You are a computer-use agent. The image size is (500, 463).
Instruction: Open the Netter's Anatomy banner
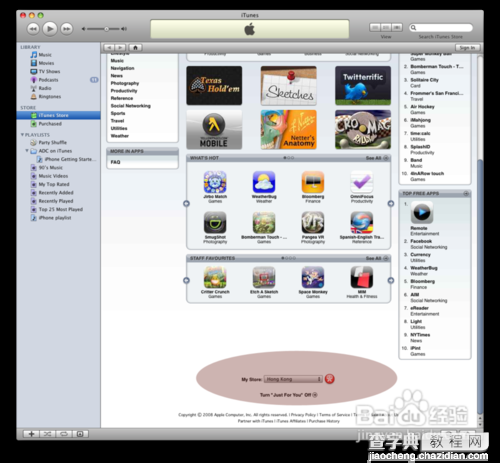pos(289,130)
